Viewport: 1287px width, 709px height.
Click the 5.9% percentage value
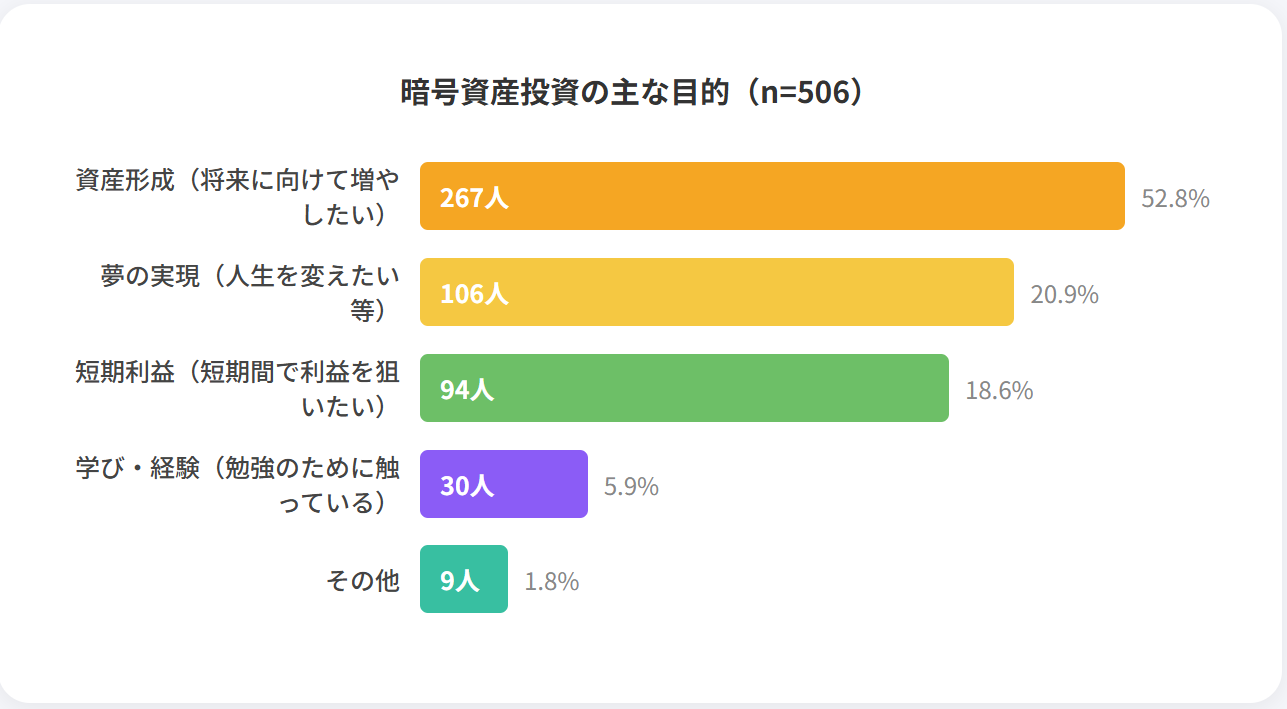[x=631, y=486]
